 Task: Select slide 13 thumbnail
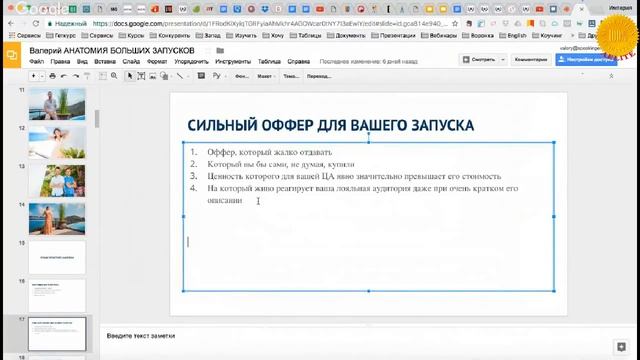[x=57, y=181]
